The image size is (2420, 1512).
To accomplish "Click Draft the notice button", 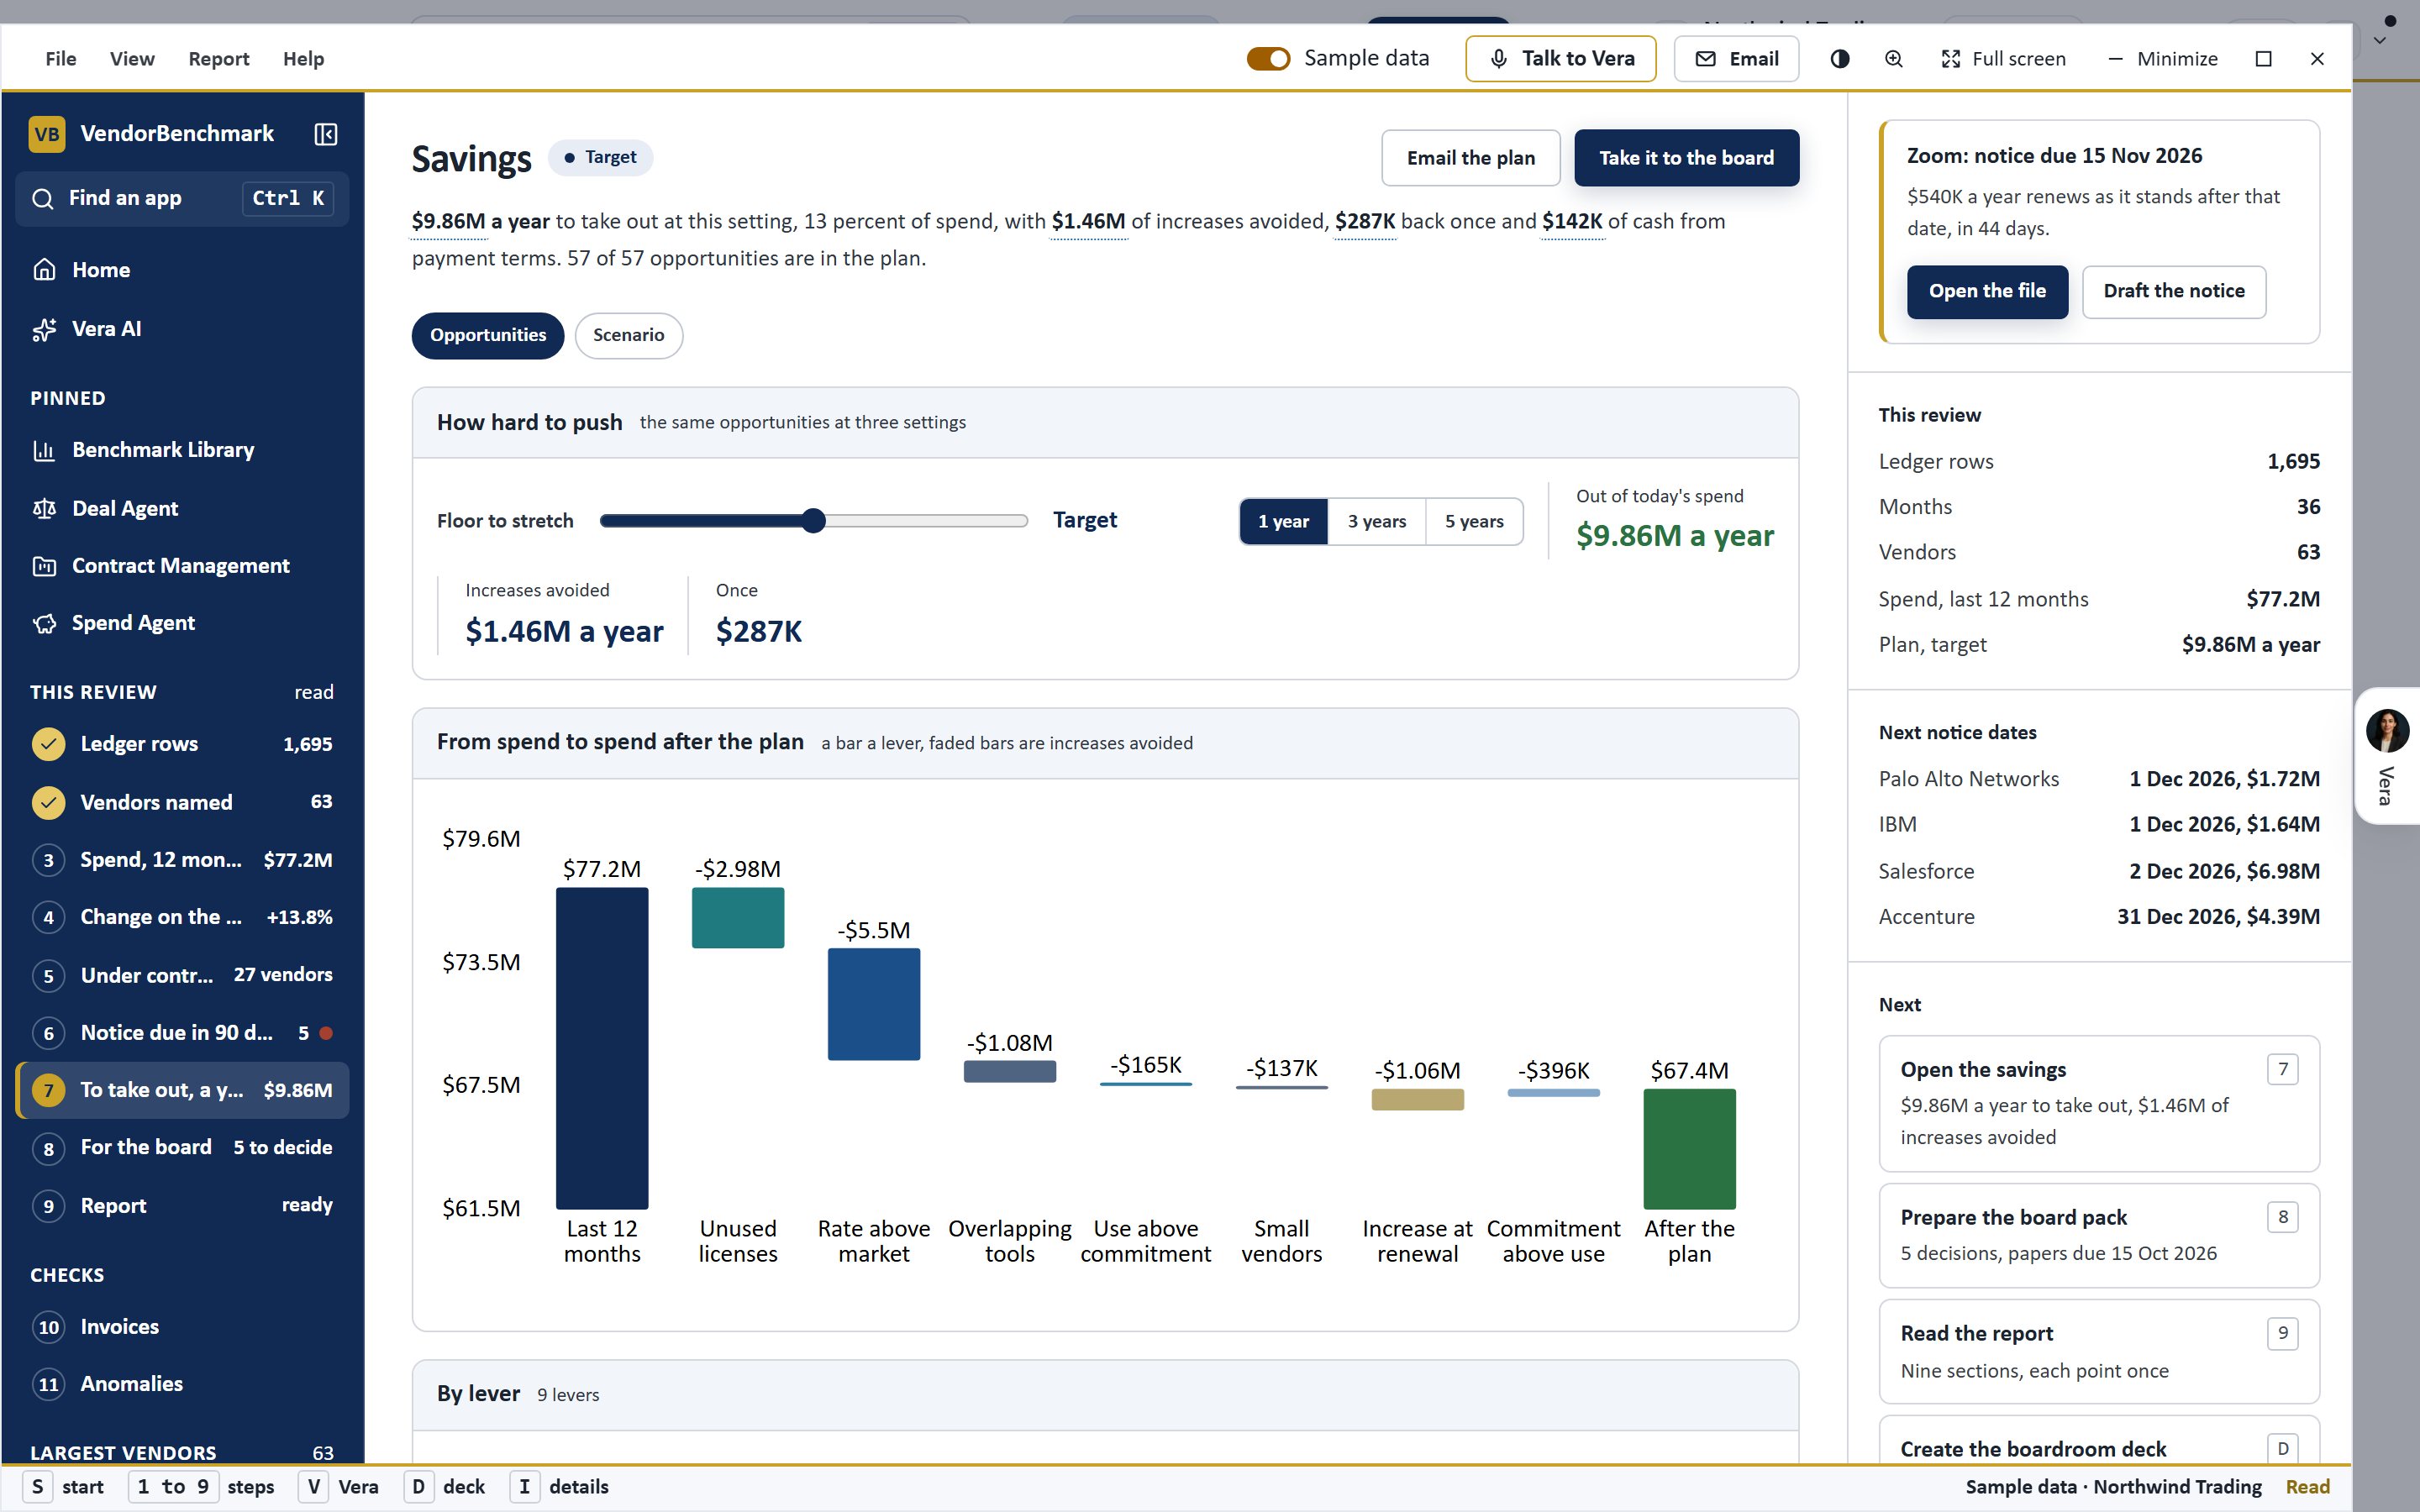I will point(2174,291).
